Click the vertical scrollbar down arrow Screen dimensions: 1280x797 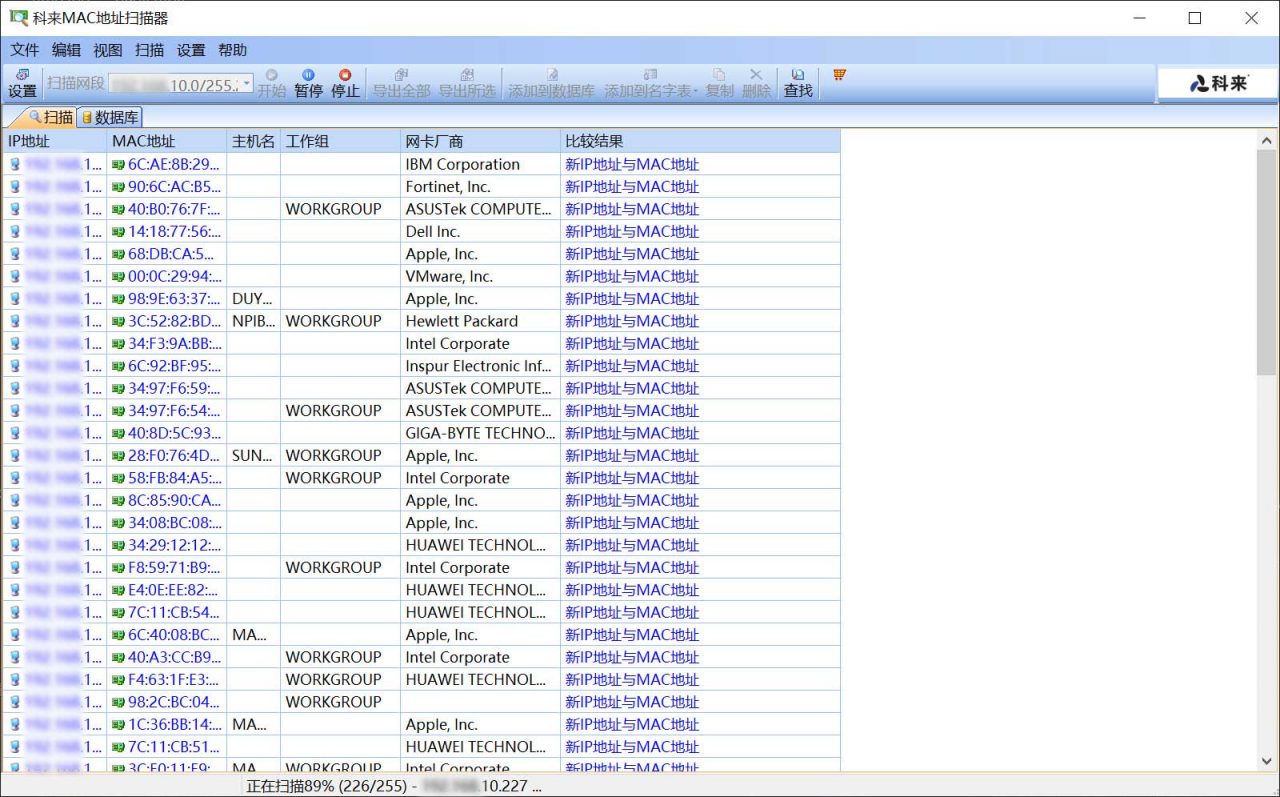[1266, 763]
